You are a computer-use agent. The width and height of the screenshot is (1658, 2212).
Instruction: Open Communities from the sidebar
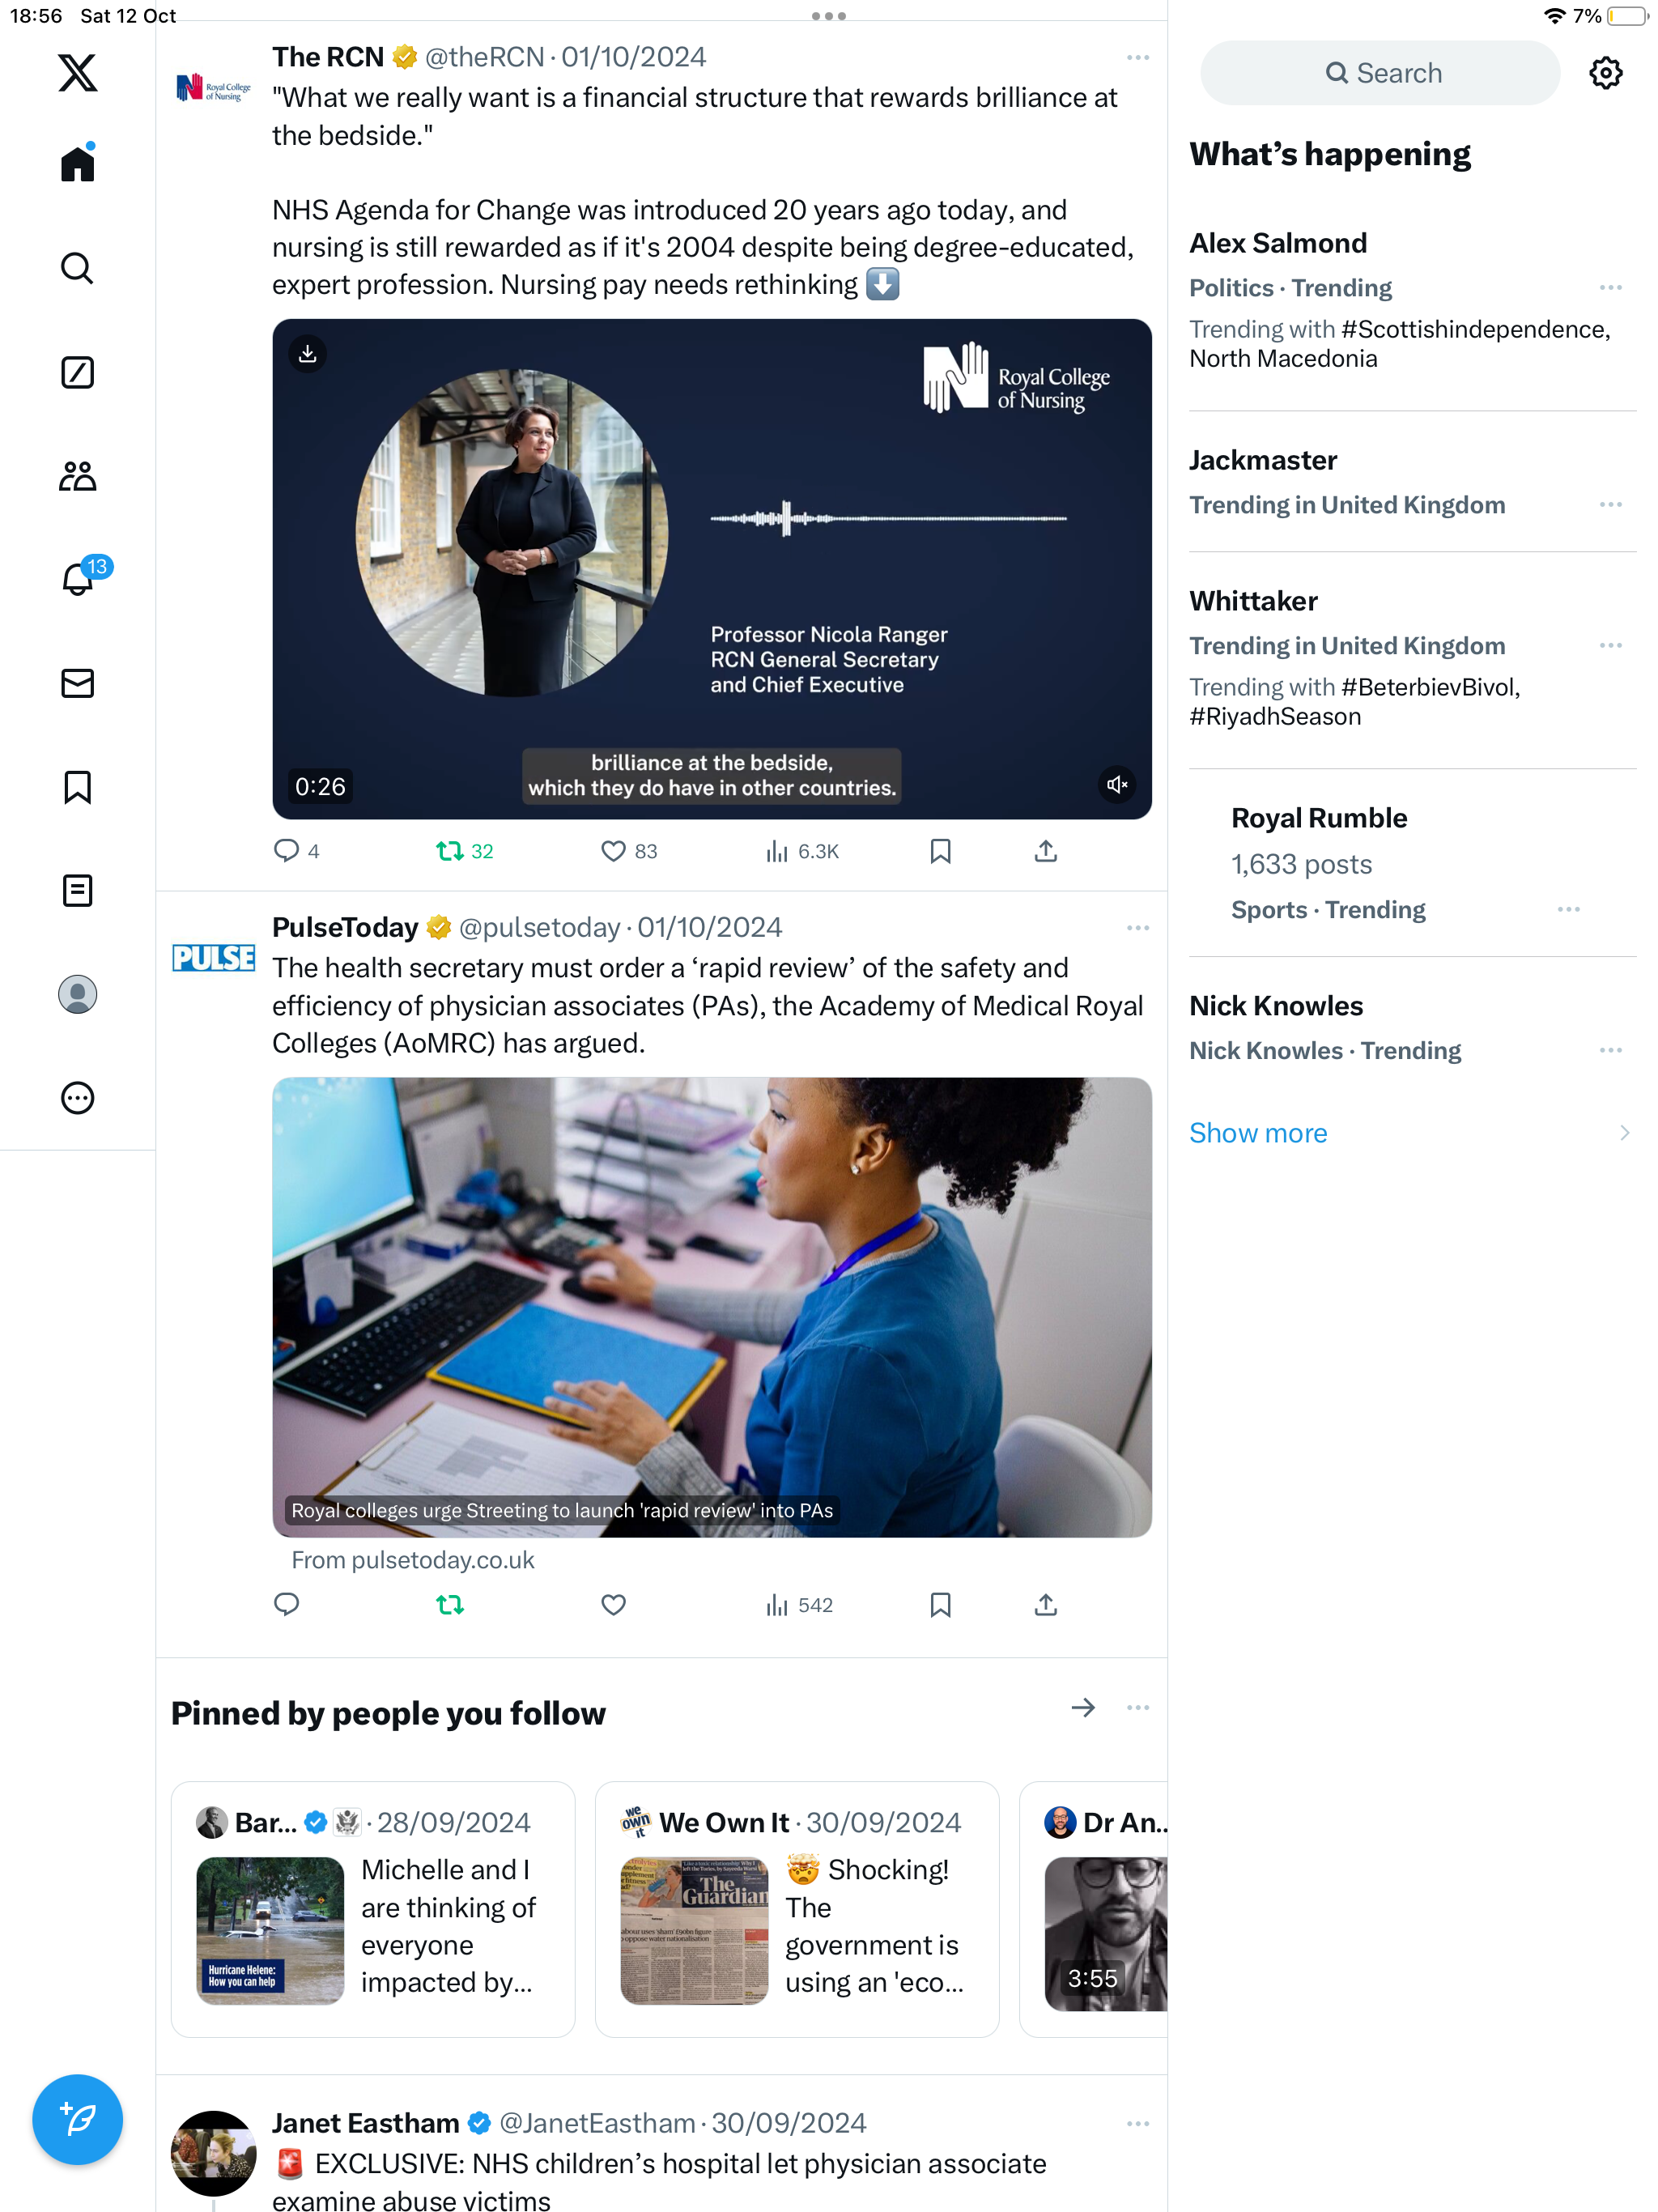tap(77, 476)
